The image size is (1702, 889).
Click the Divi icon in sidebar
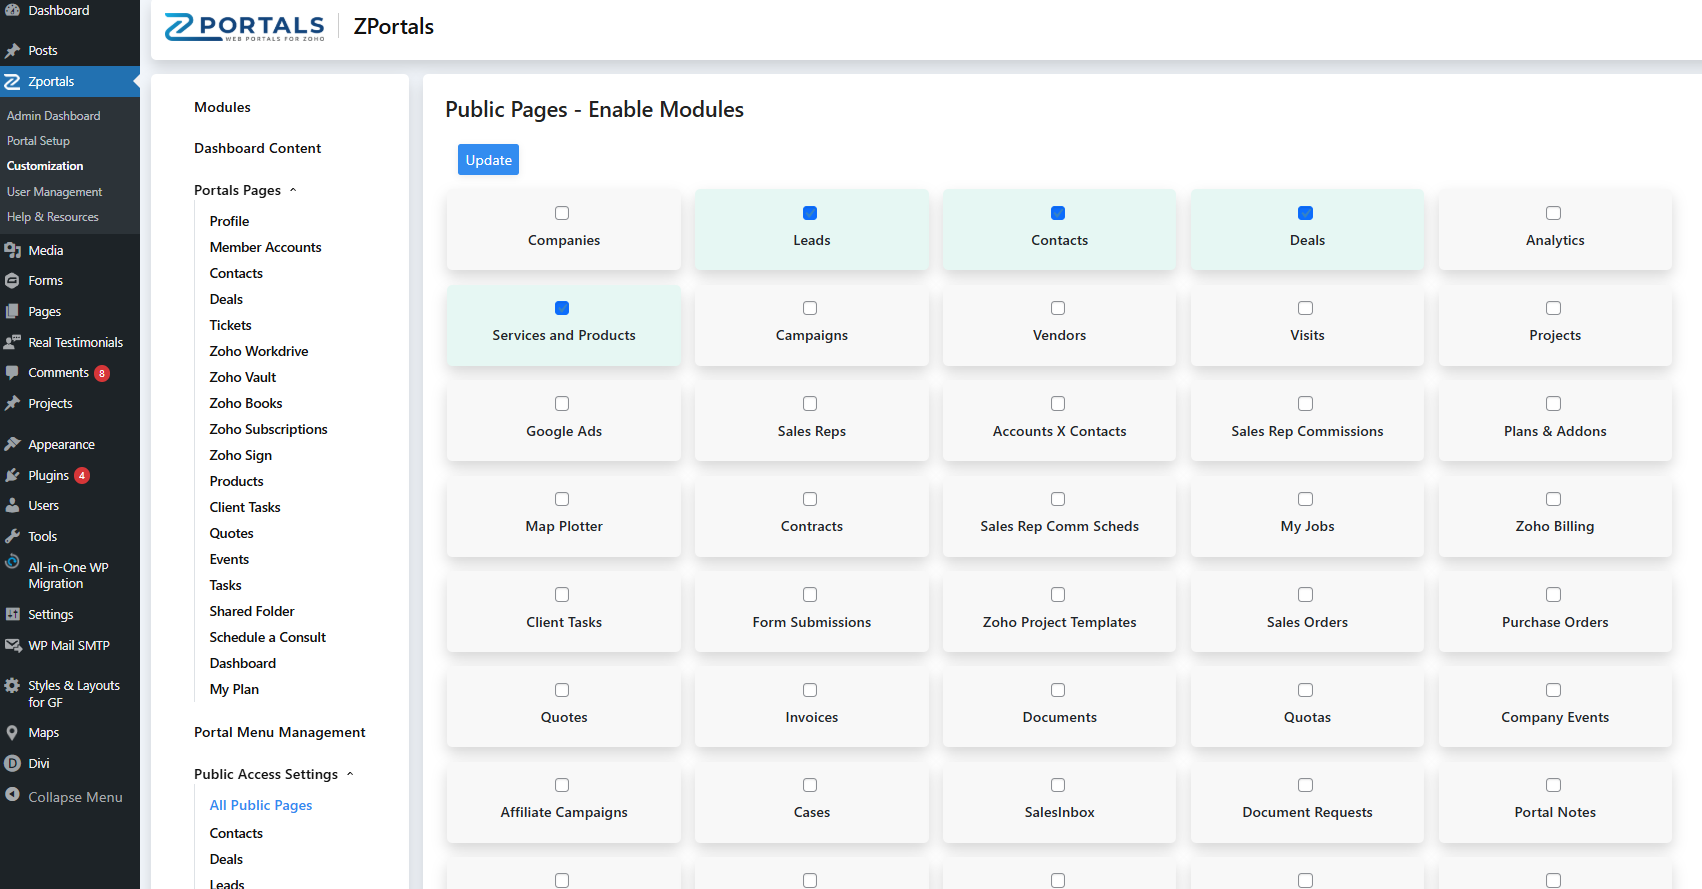click(x=12, y=763)
